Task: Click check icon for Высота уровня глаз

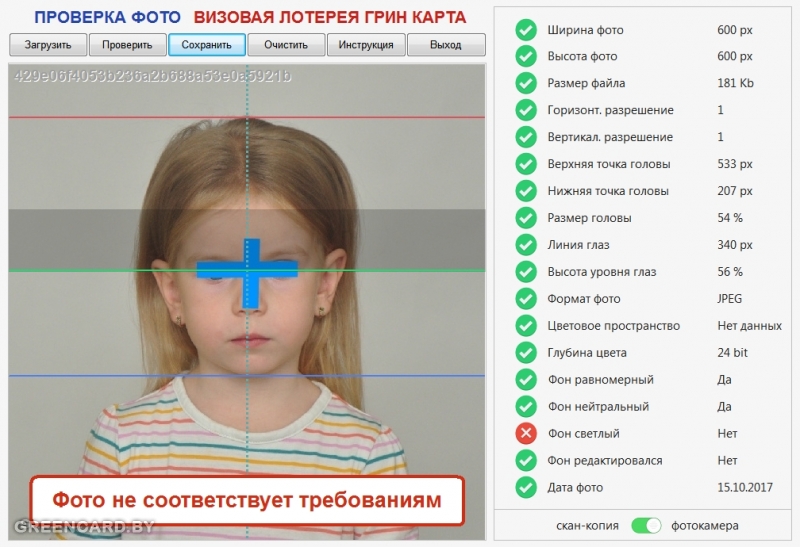Action: click(x=526, y=272)
